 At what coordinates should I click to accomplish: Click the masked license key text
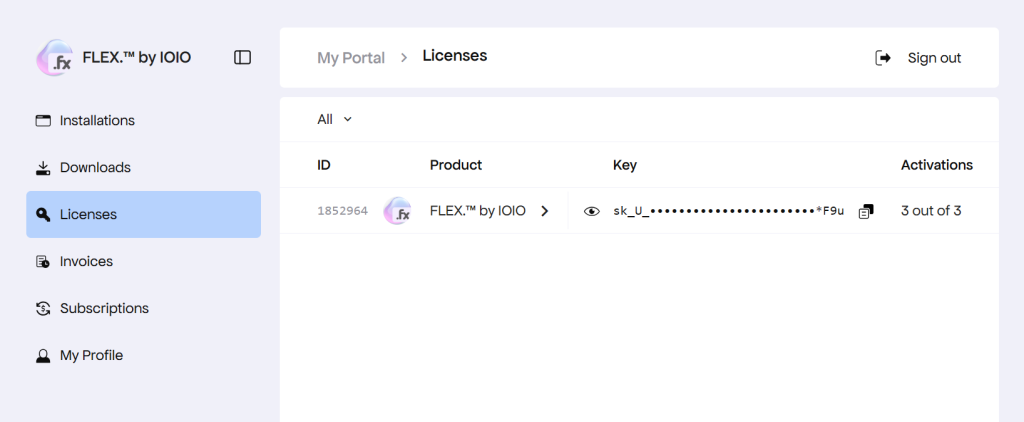[x=728, y=211]
